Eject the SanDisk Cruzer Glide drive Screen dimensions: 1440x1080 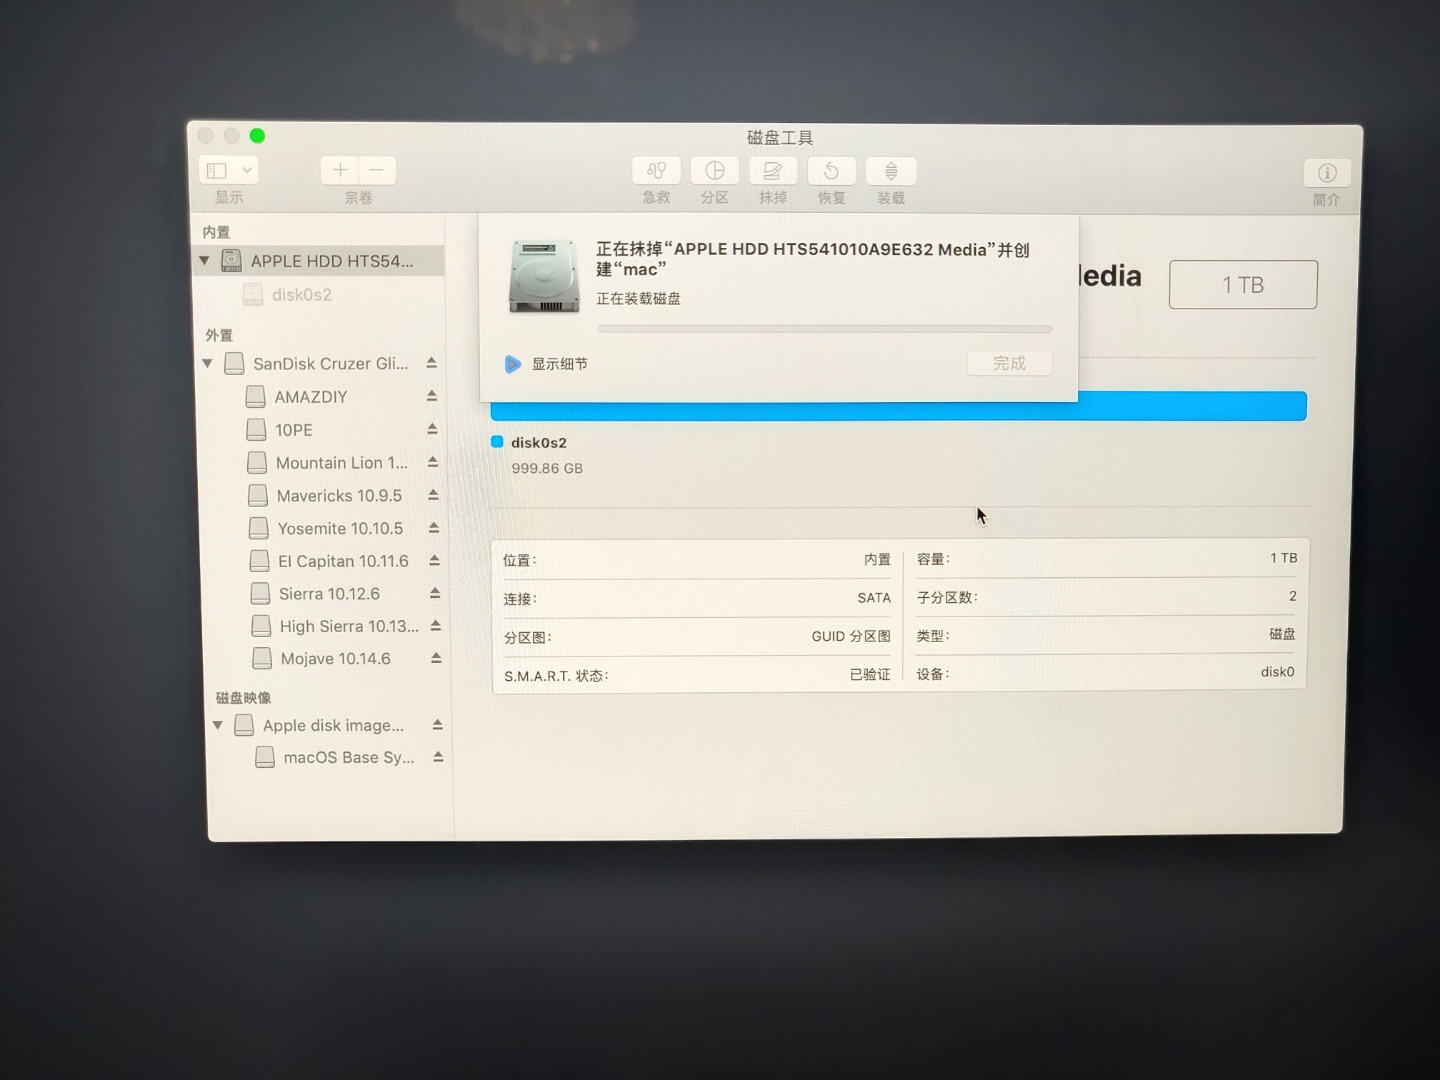pos(431,363)
